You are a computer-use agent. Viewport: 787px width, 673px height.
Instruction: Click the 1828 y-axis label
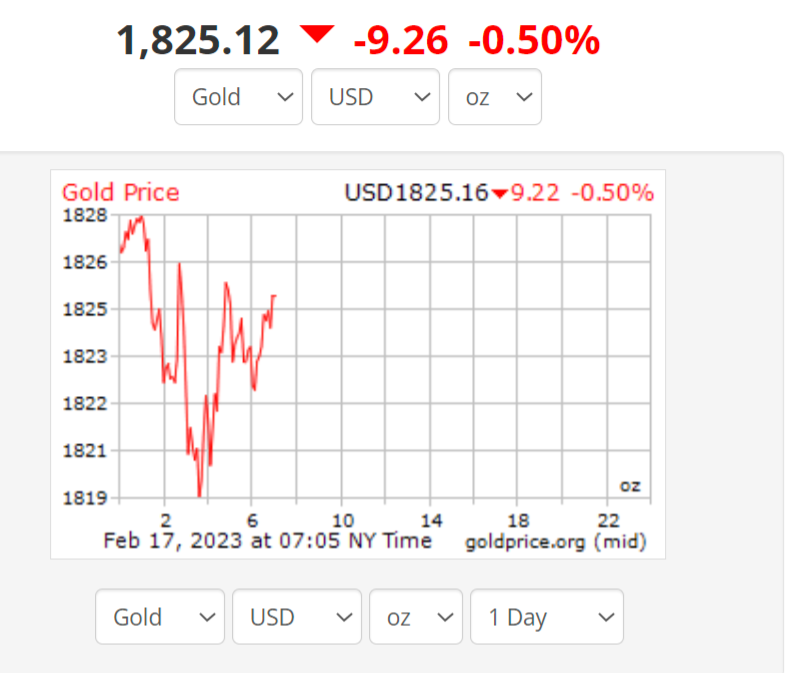click(x=78, y=215)
